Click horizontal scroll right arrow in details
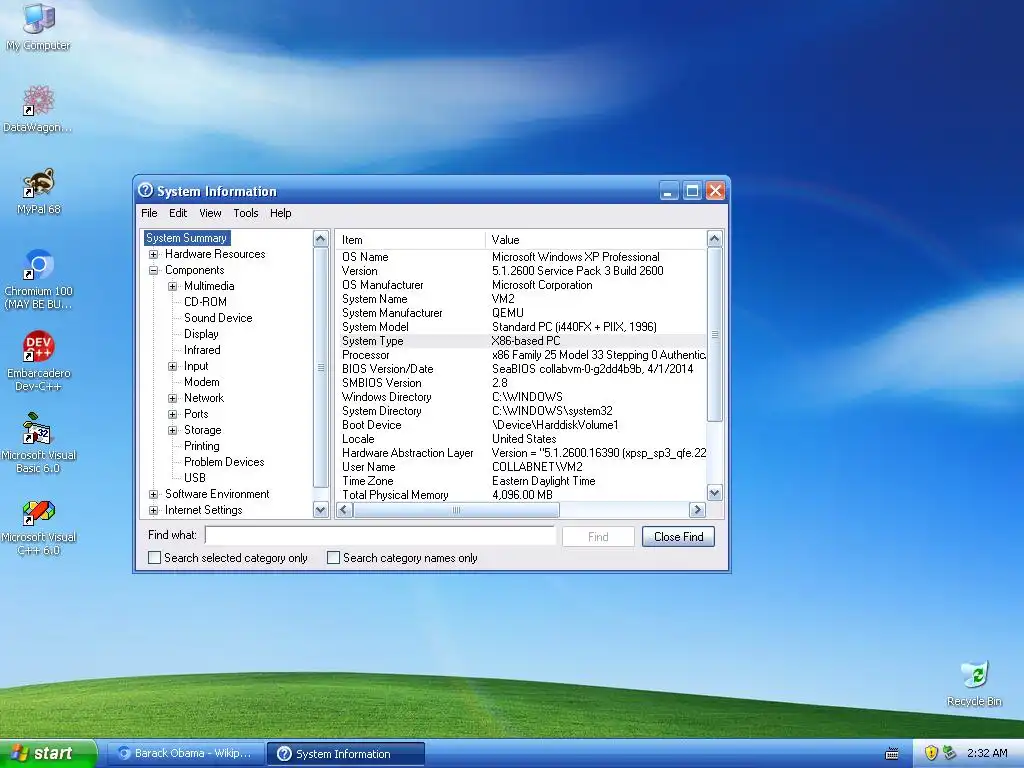 click(697, 510)
